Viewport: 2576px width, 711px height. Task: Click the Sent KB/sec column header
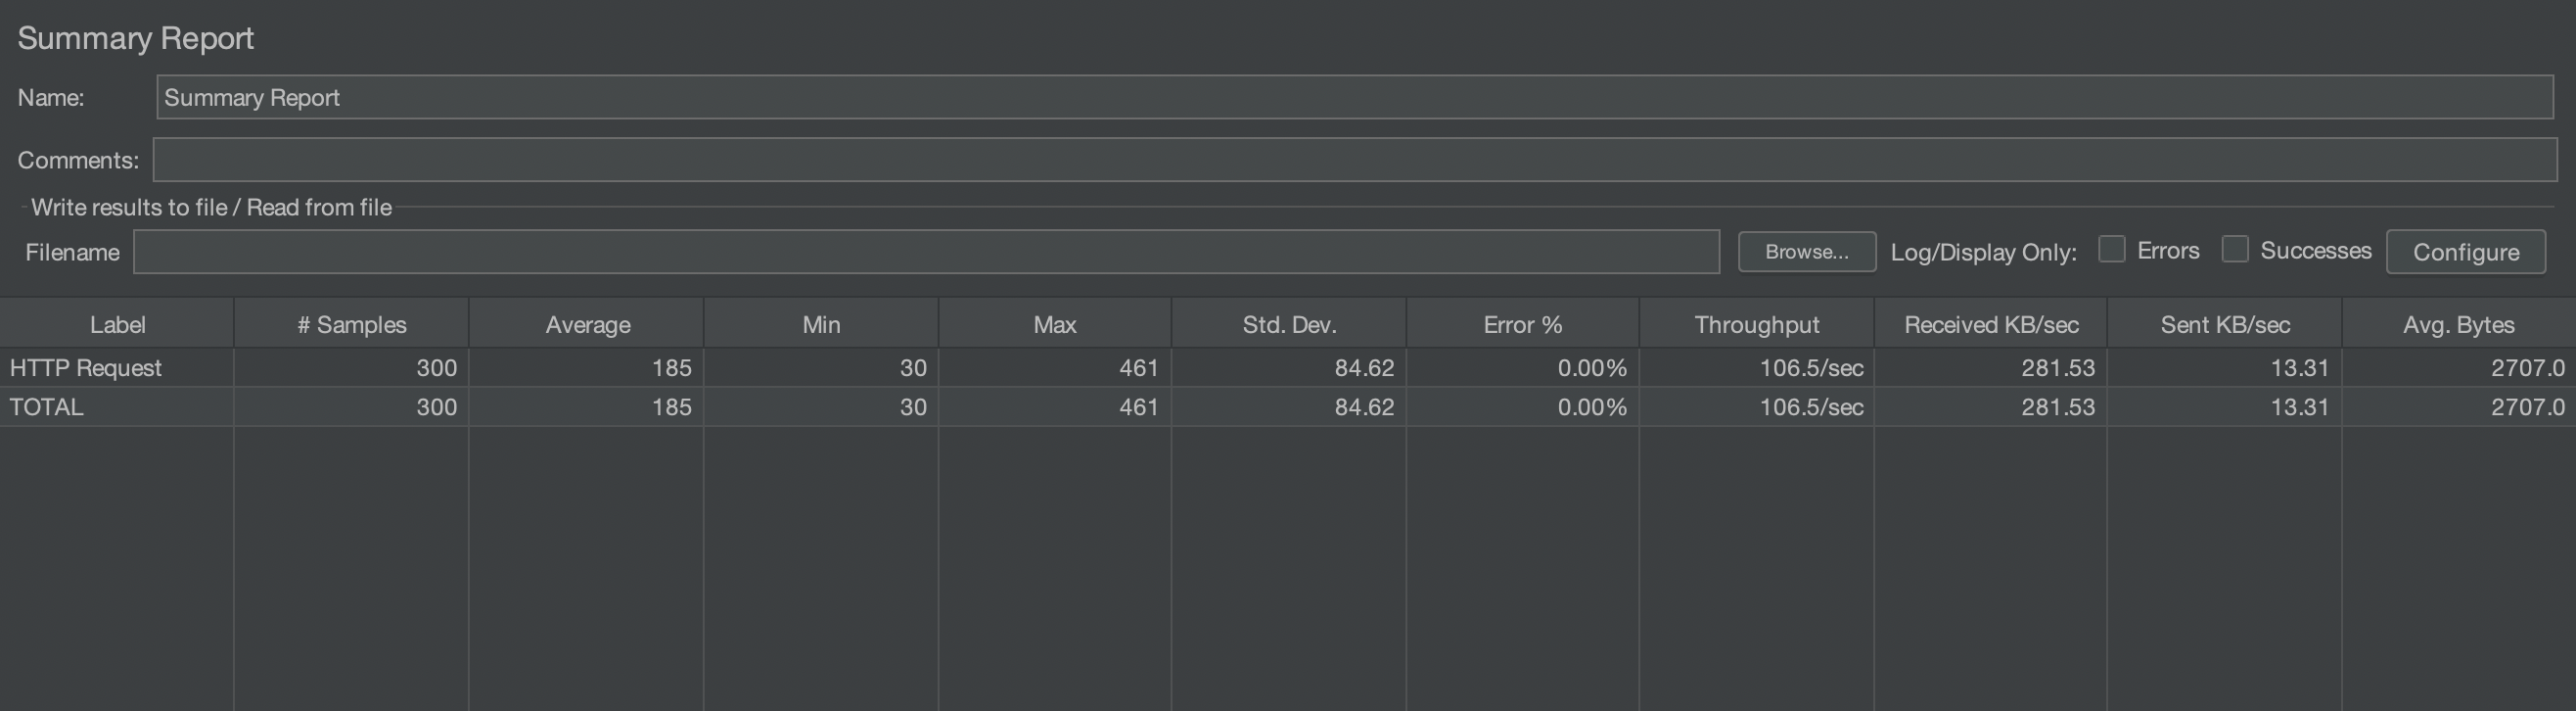coord(2225,325)
